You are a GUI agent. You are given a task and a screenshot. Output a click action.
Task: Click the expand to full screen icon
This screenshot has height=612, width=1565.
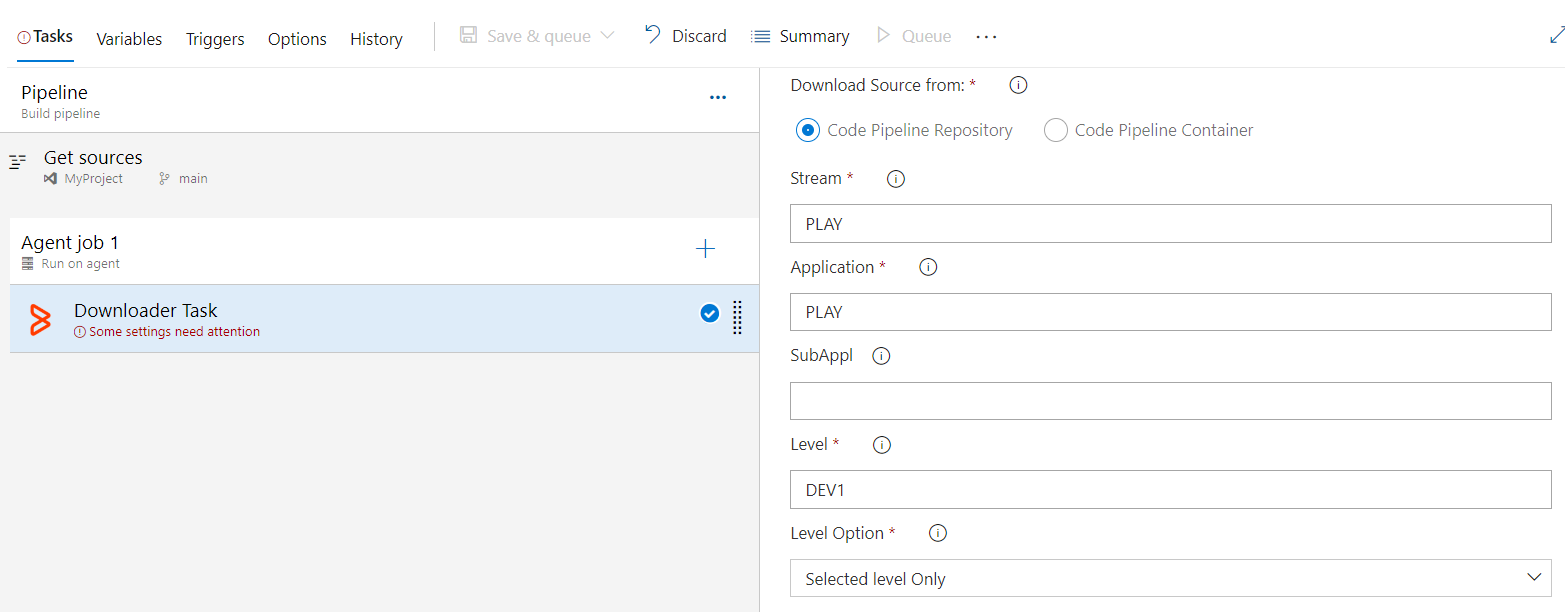(x=1556, y=35)
